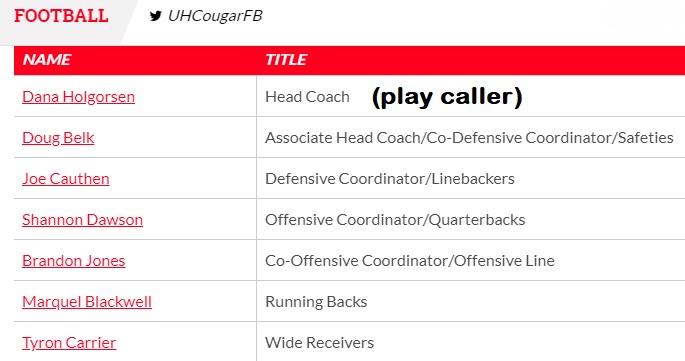
Task: Click the TITLE column header
Action: coord(286,59)
